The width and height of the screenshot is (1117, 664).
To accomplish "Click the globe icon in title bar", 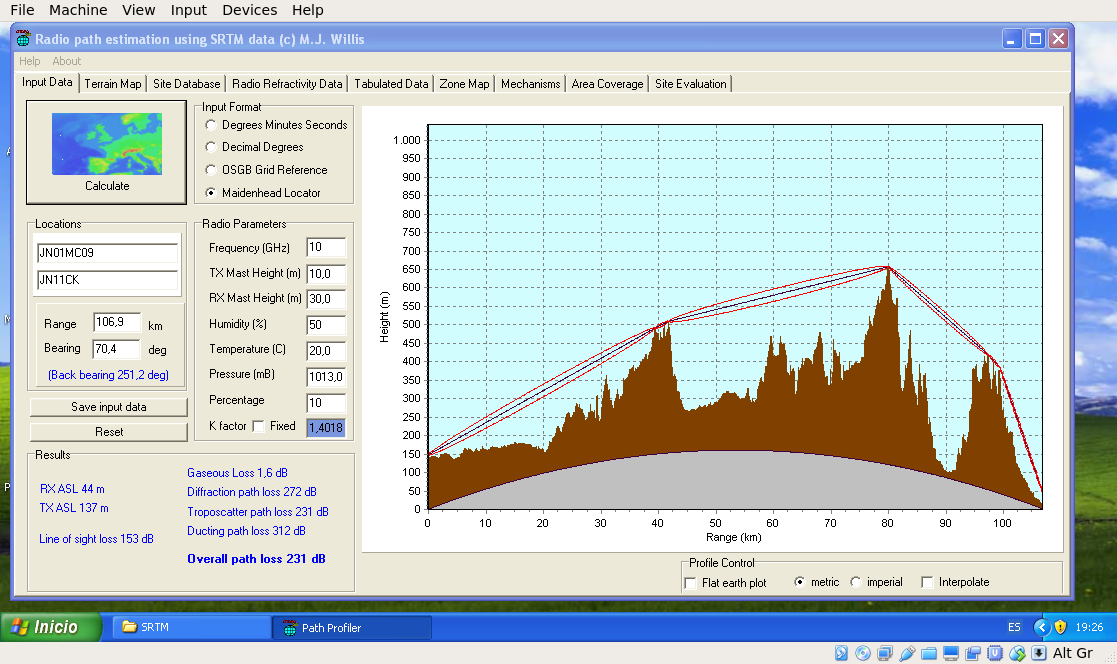I will 23,39.
